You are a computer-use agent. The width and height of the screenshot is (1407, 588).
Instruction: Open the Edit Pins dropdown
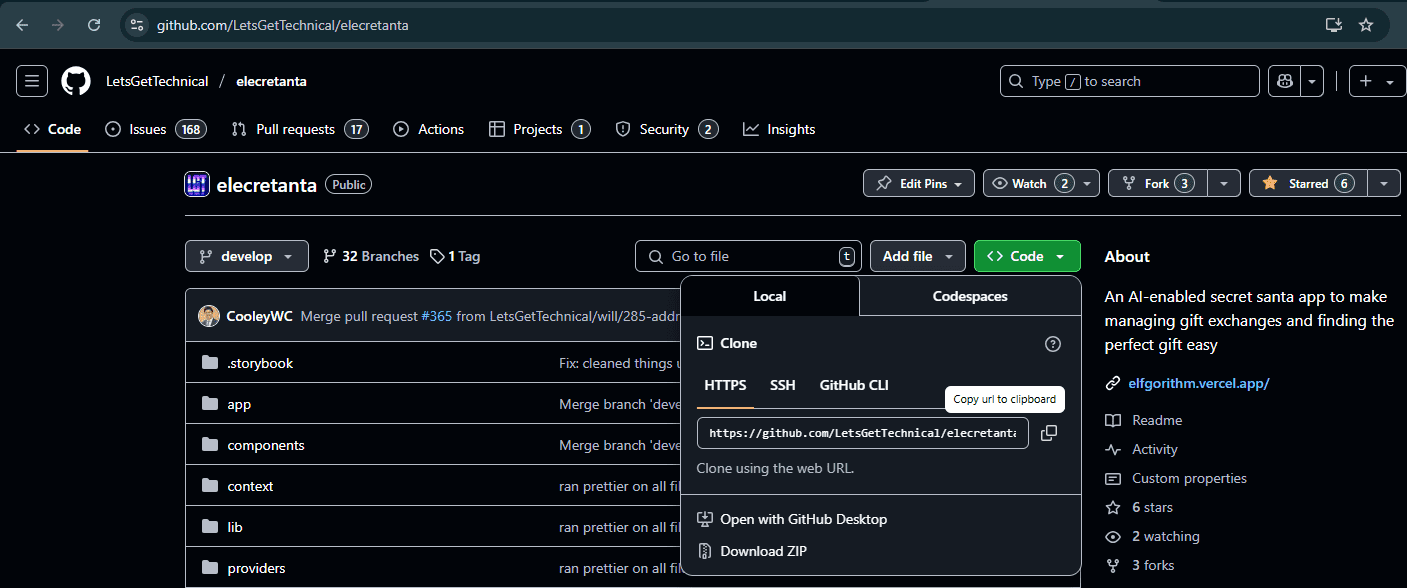(919, 183)
